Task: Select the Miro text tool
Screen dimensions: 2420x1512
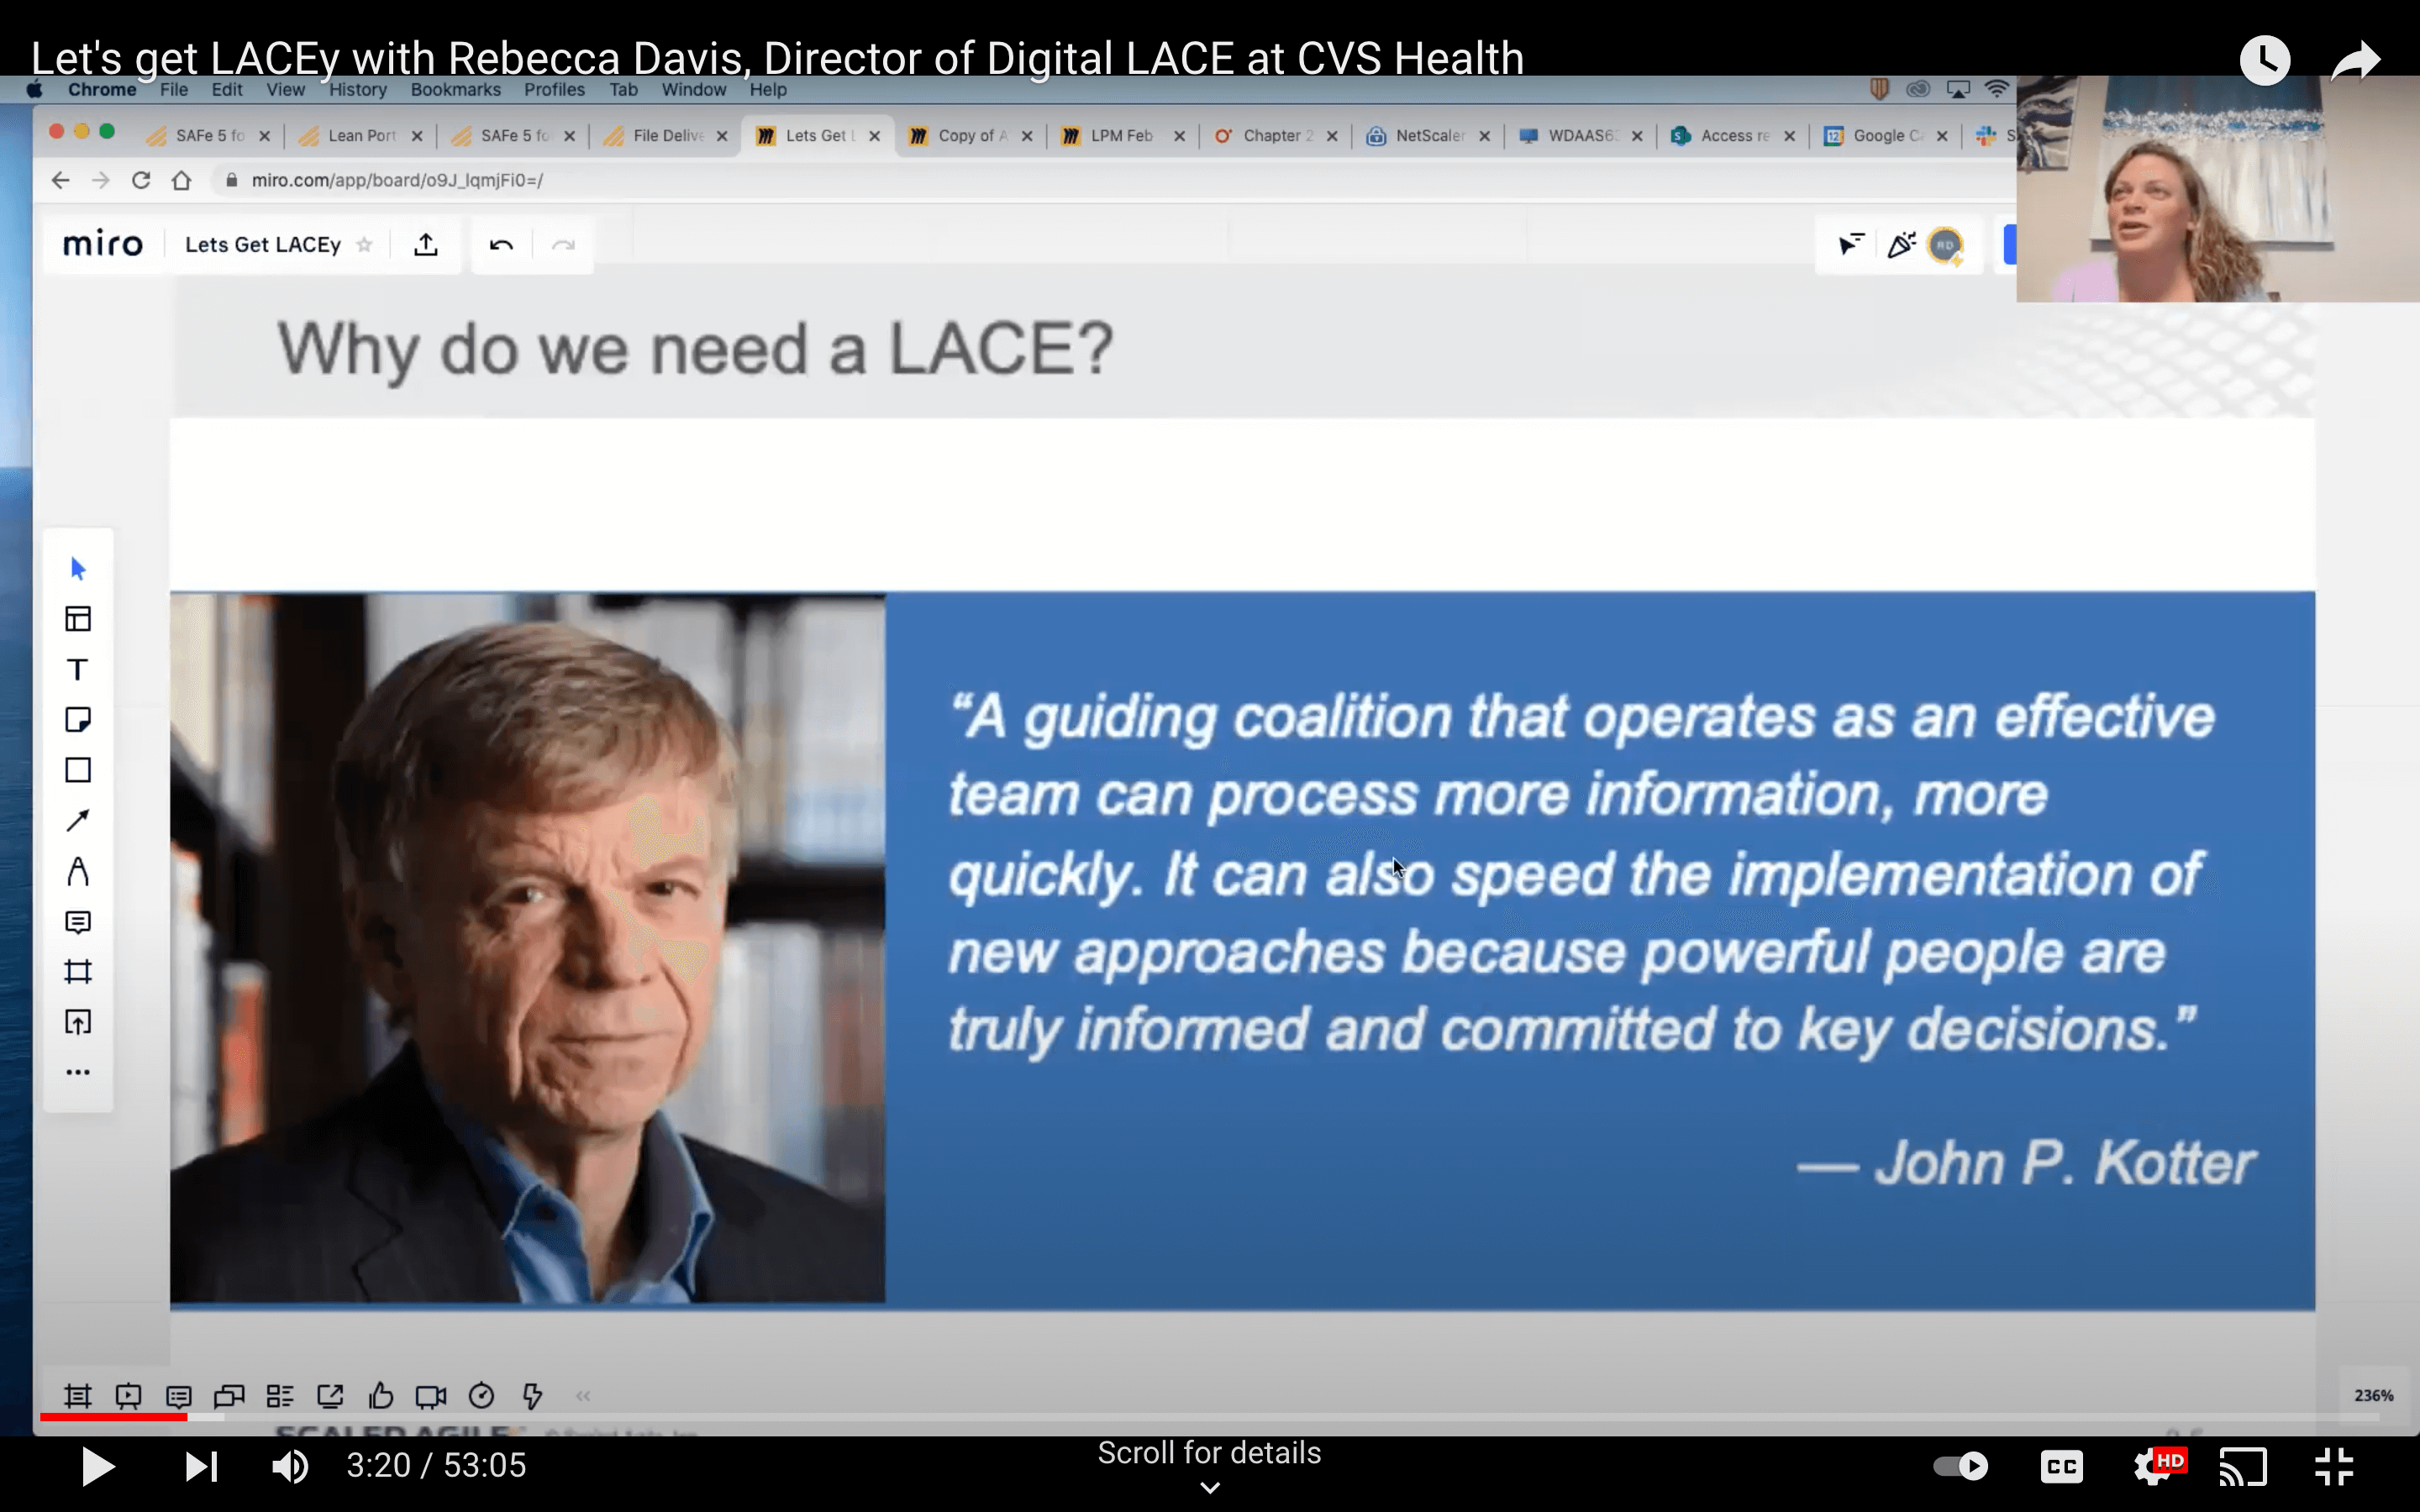Action: pyautogui.click(x=77, y=669)
